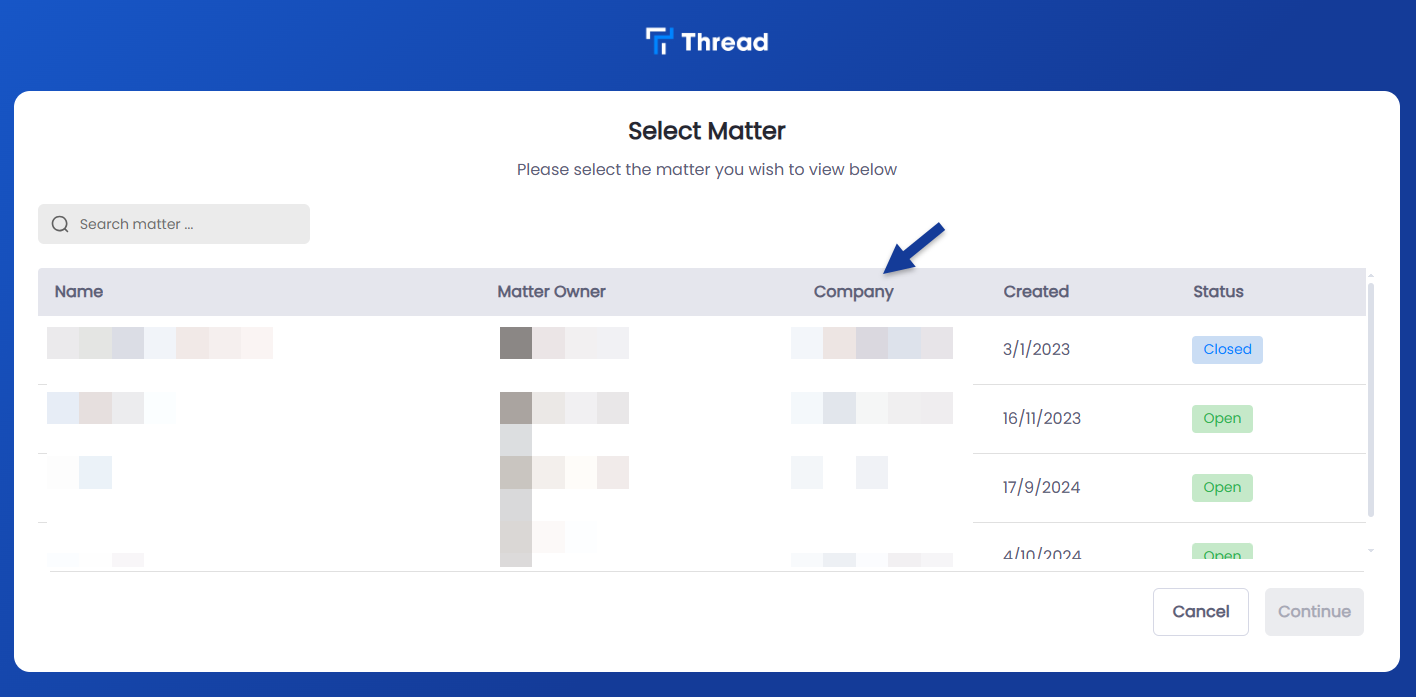1416x697 pixels.
Task: Click the Cancel button
Action: [x=1201, y=612]
